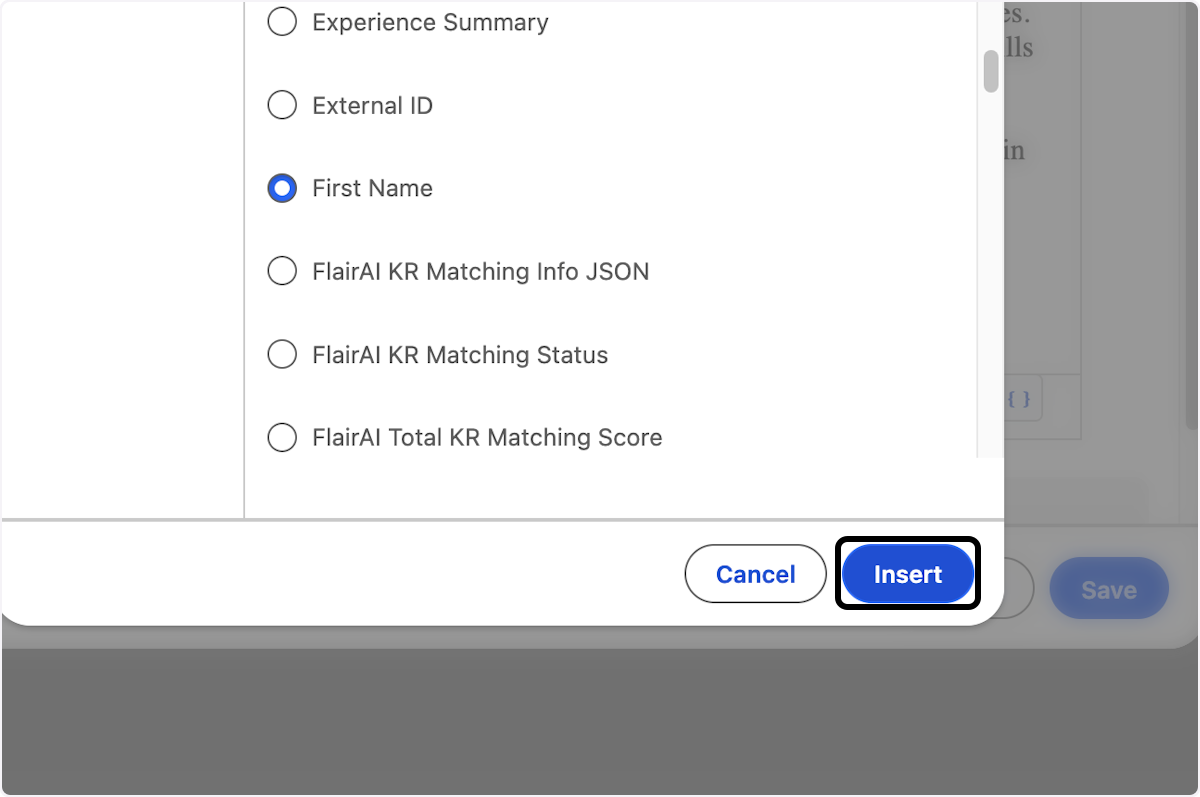Choose the External ID radio option
The width and height of the screenshot is (1200, 797).
pos(282,105)
